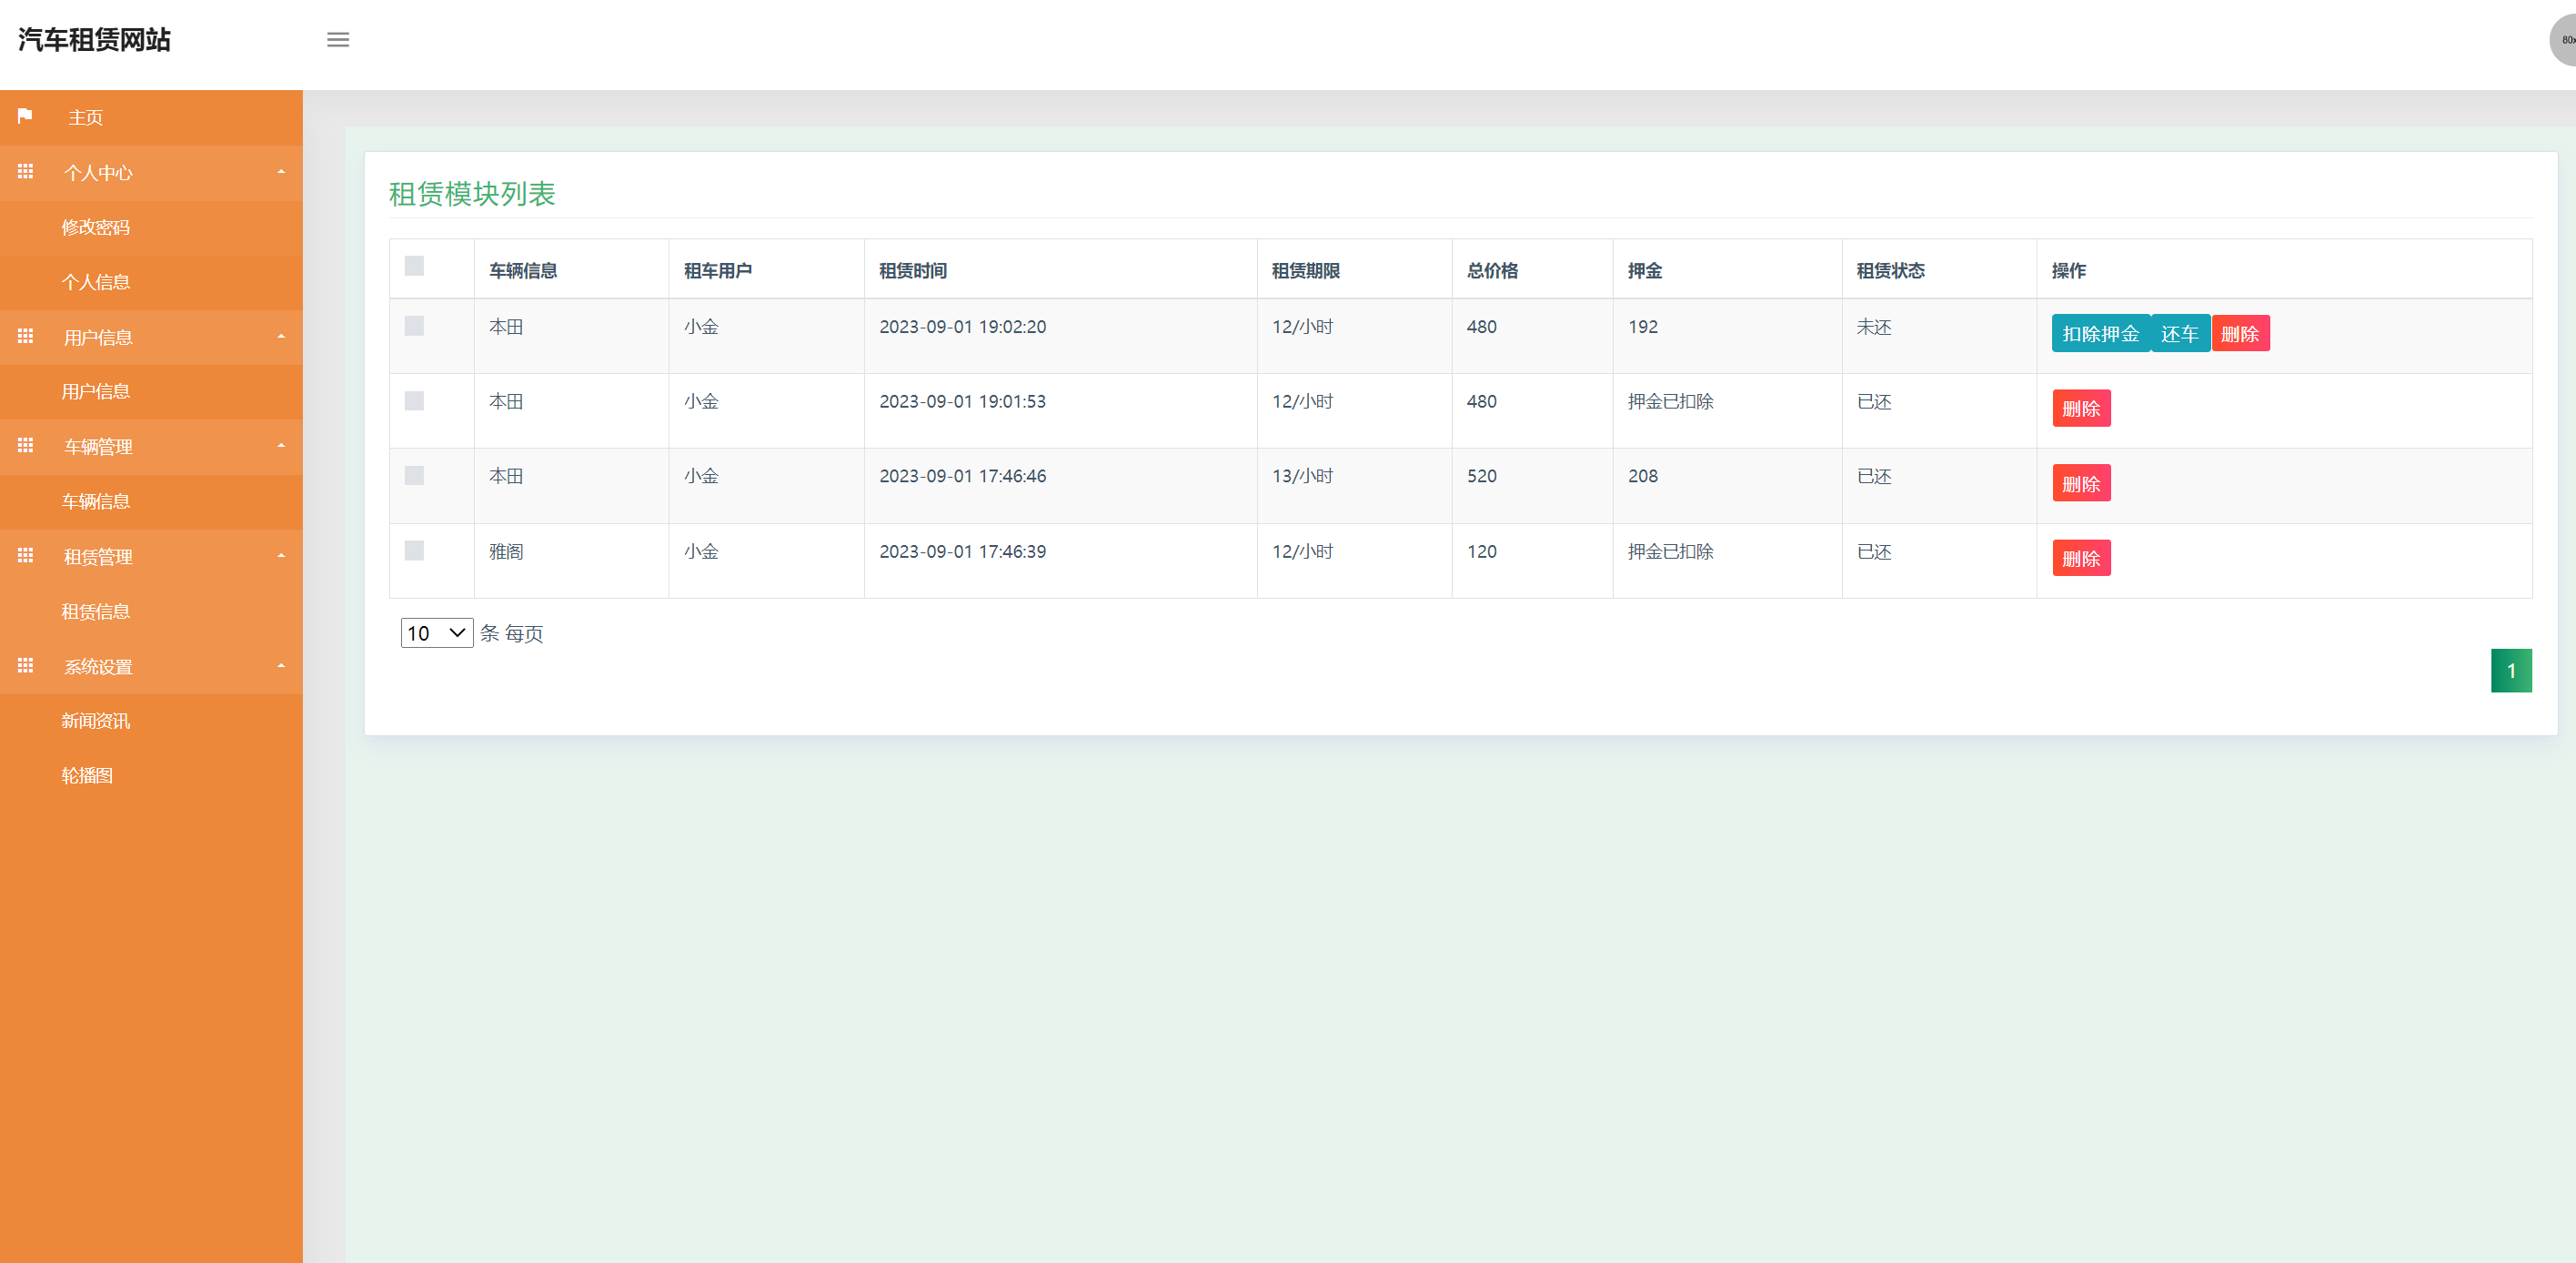Click the grid icon beside 租赁管理
Image resolution: width=2576 pixels, height=1263 pixels.
pos(25,556)
